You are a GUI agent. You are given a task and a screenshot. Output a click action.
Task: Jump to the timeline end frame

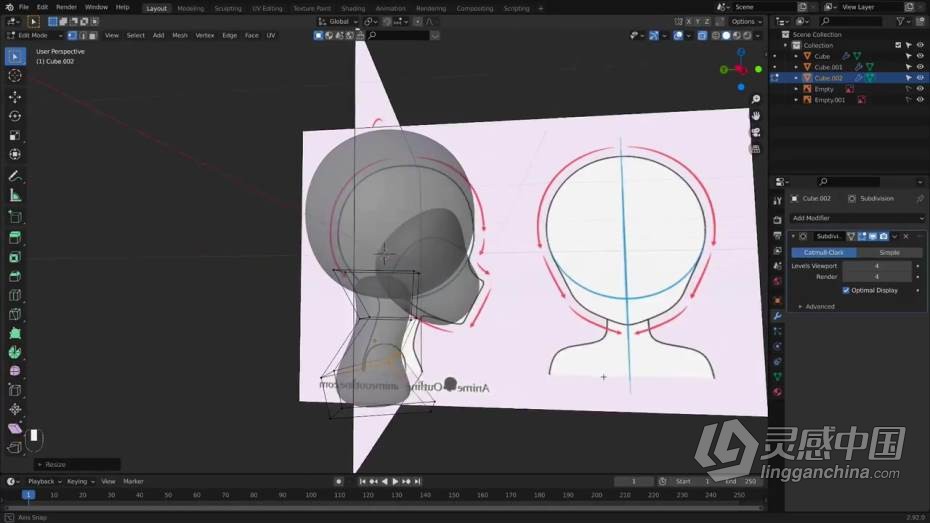(418, 481)
